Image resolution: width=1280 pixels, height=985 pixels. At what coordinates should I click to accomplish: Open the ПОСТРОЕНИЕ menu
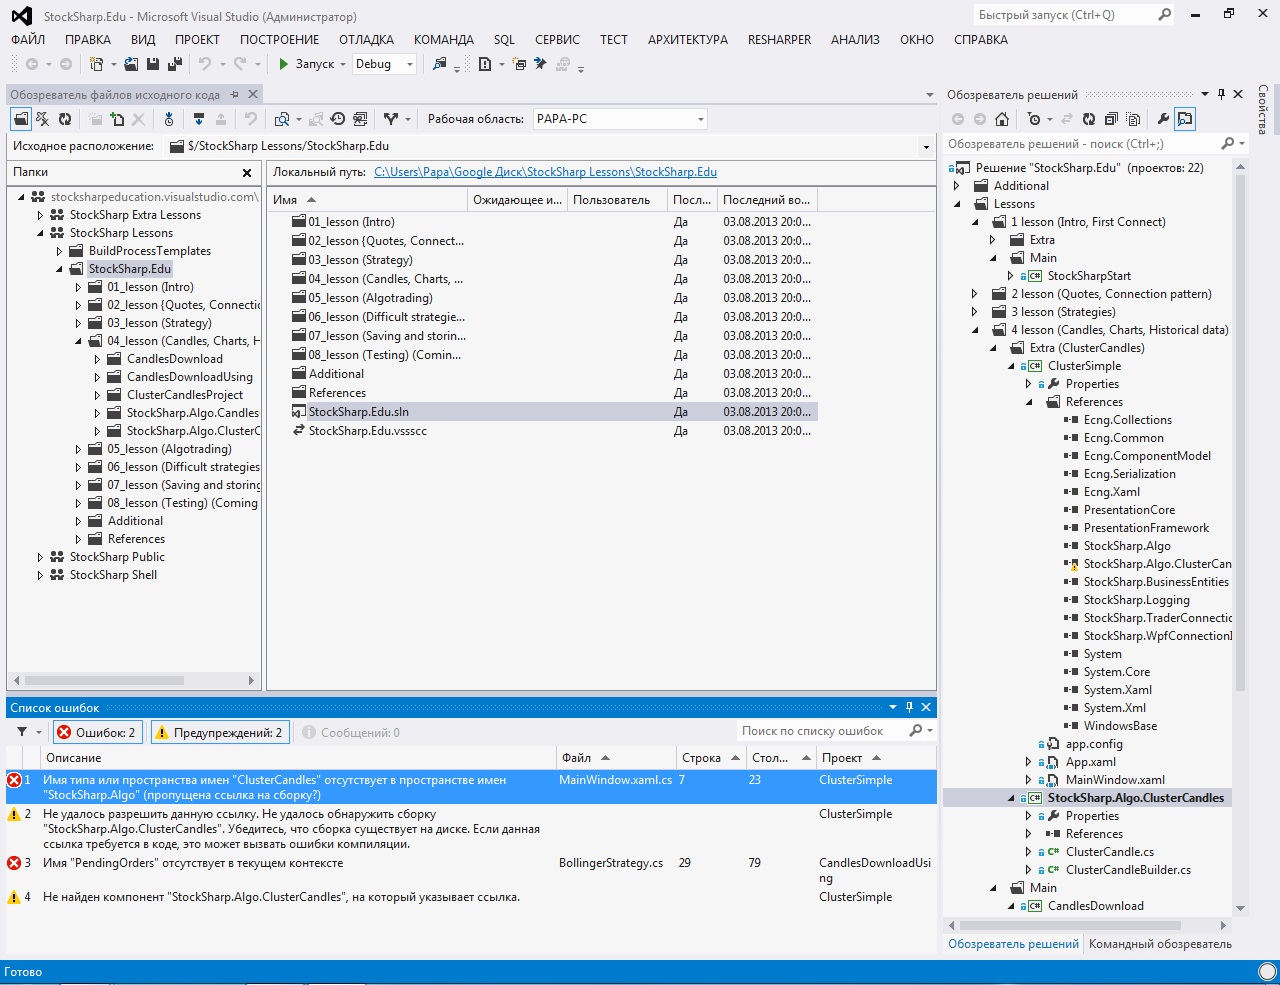point(280,40)
